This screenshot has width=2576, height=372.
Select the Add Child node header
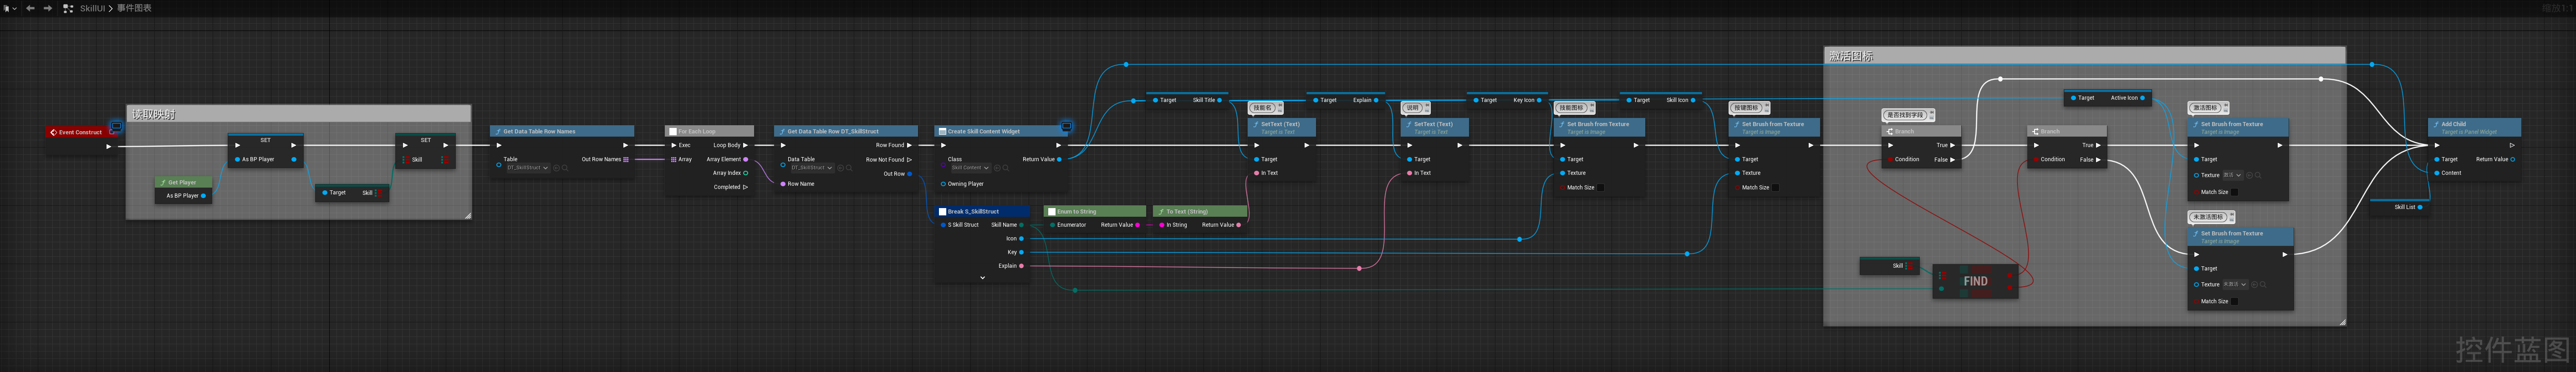pos(2474,127)
